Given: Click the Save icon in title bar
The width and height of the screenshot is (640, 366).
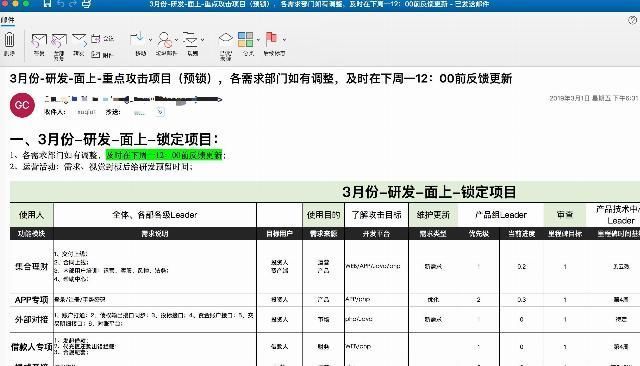Looking at the screenshot, I should pyautogui.click(x=47, y=4).
